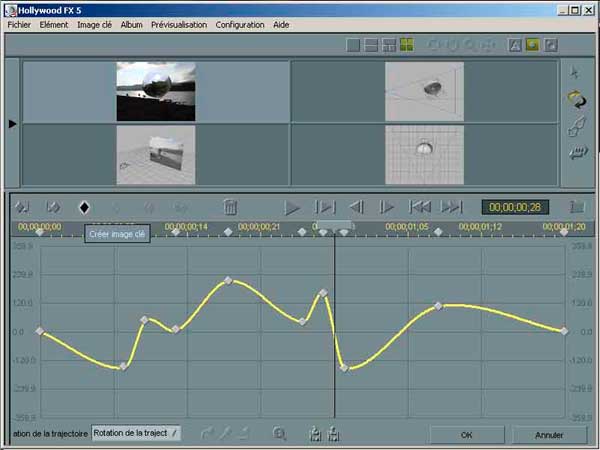This screenshot has width=600, height=450.
Task: Click the perspective view with tilted image
Action: pyautogui.click(x=156, y=155)
